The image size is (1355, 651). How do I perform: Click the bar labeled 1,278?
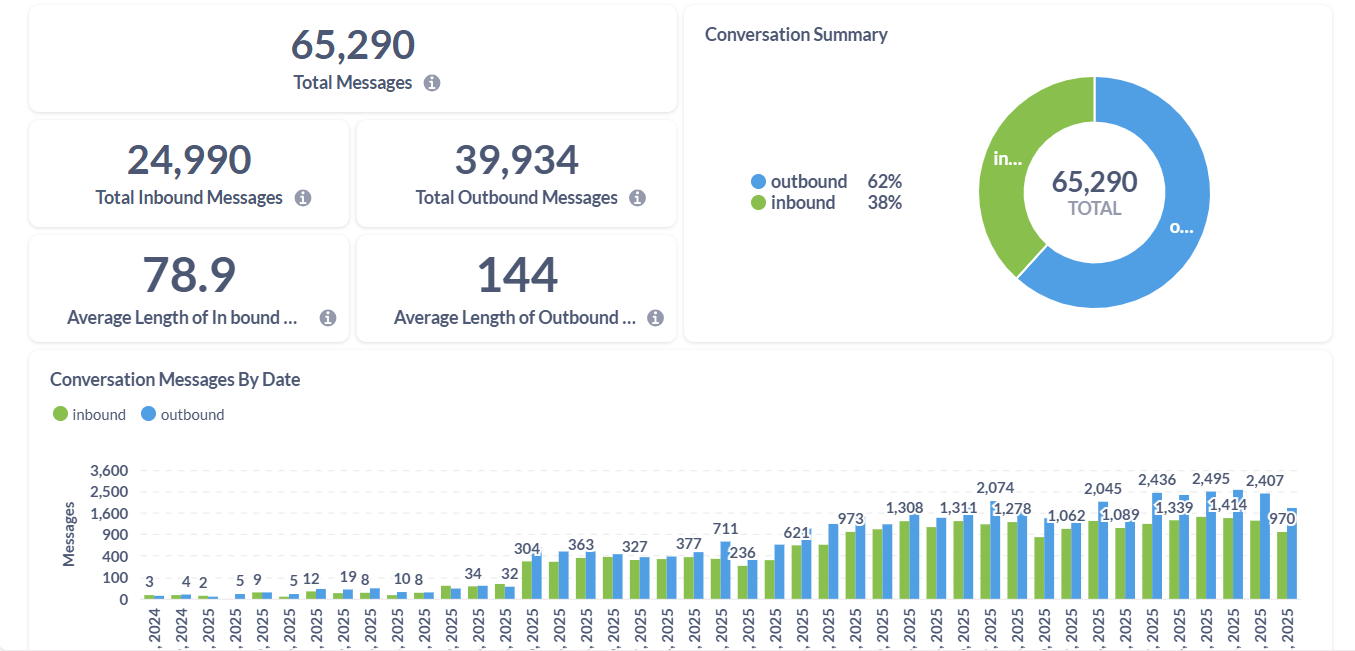[x=1013, y=560]
